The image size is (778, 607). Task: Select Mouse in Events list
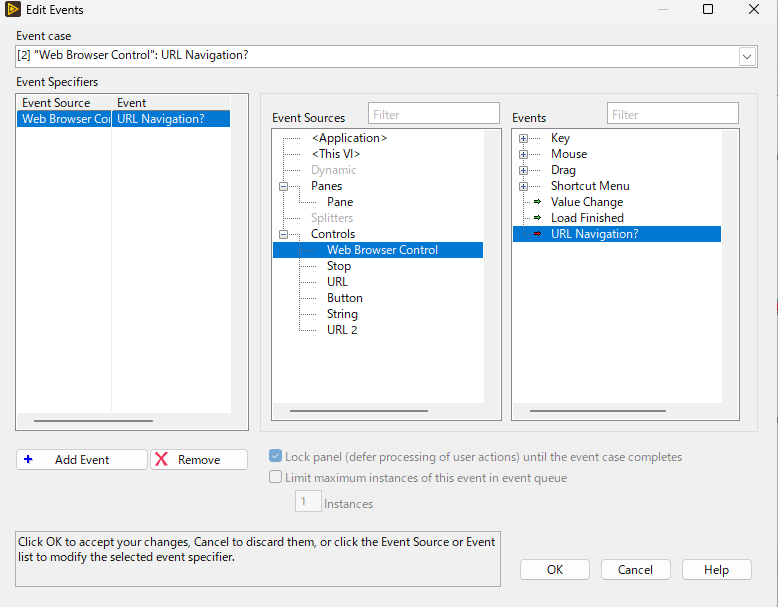(x=569, y=154)
